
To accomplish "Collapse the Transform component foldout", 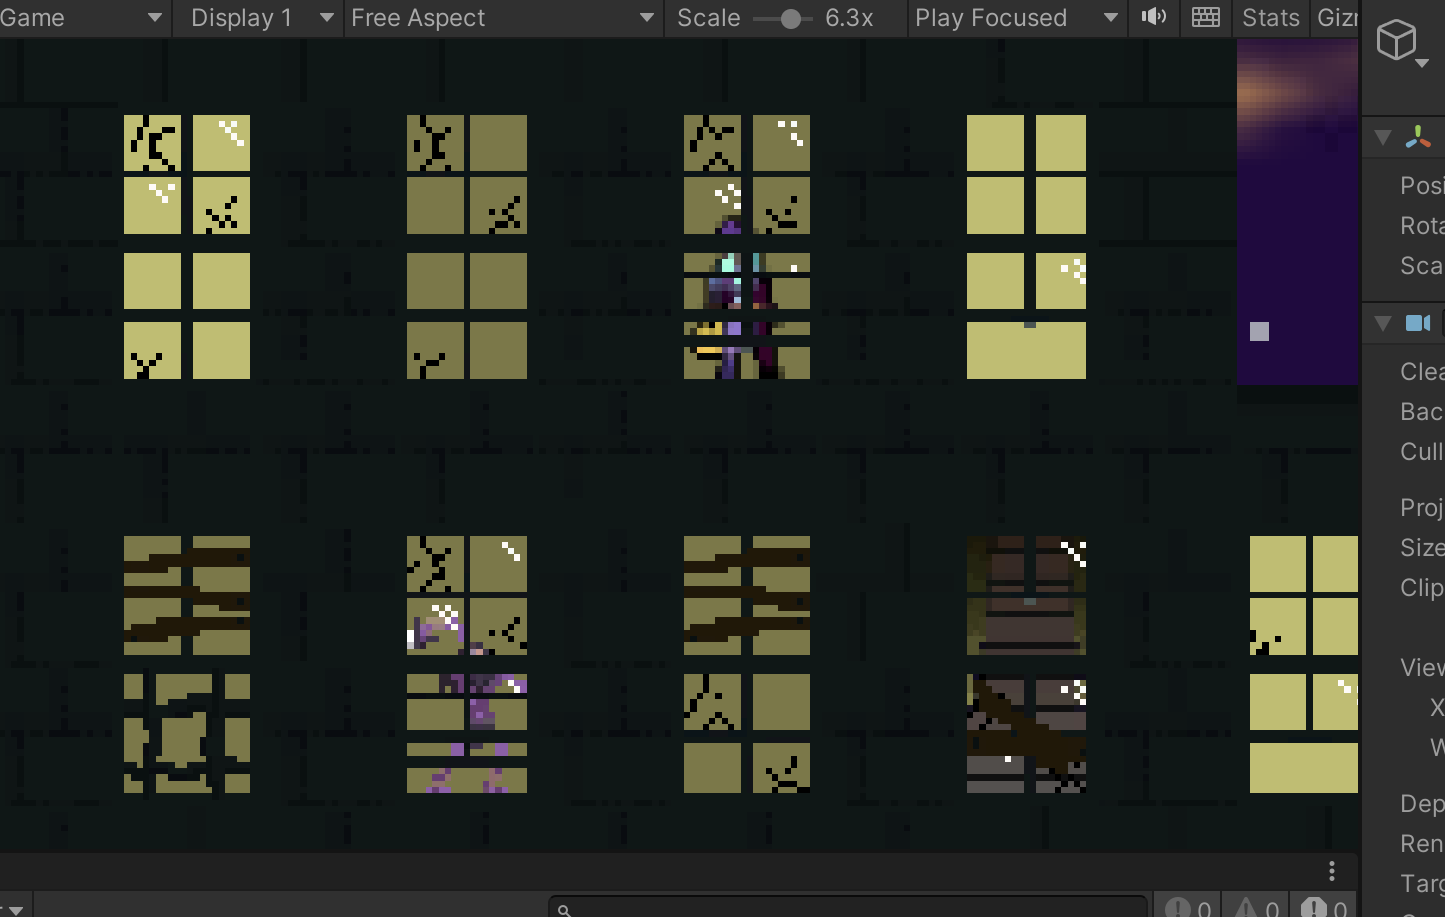I will coord(1383,137).
